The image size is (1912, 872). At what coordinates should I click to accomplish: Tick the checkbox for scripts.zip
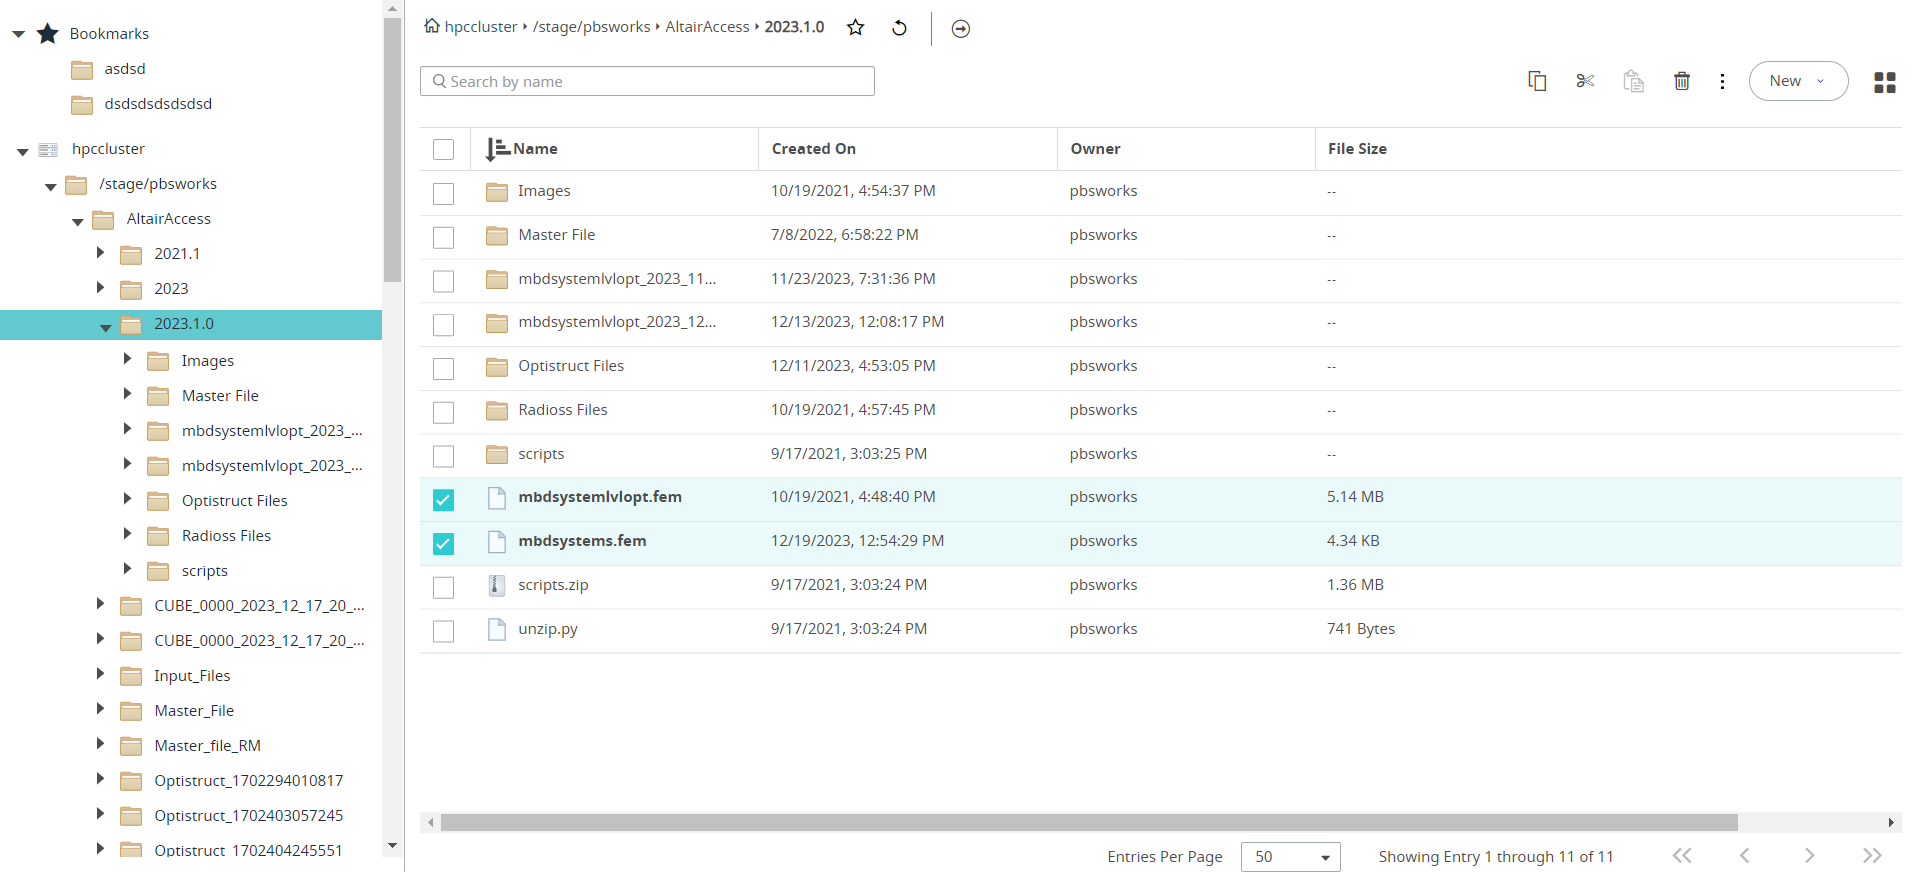pos(443,587)
